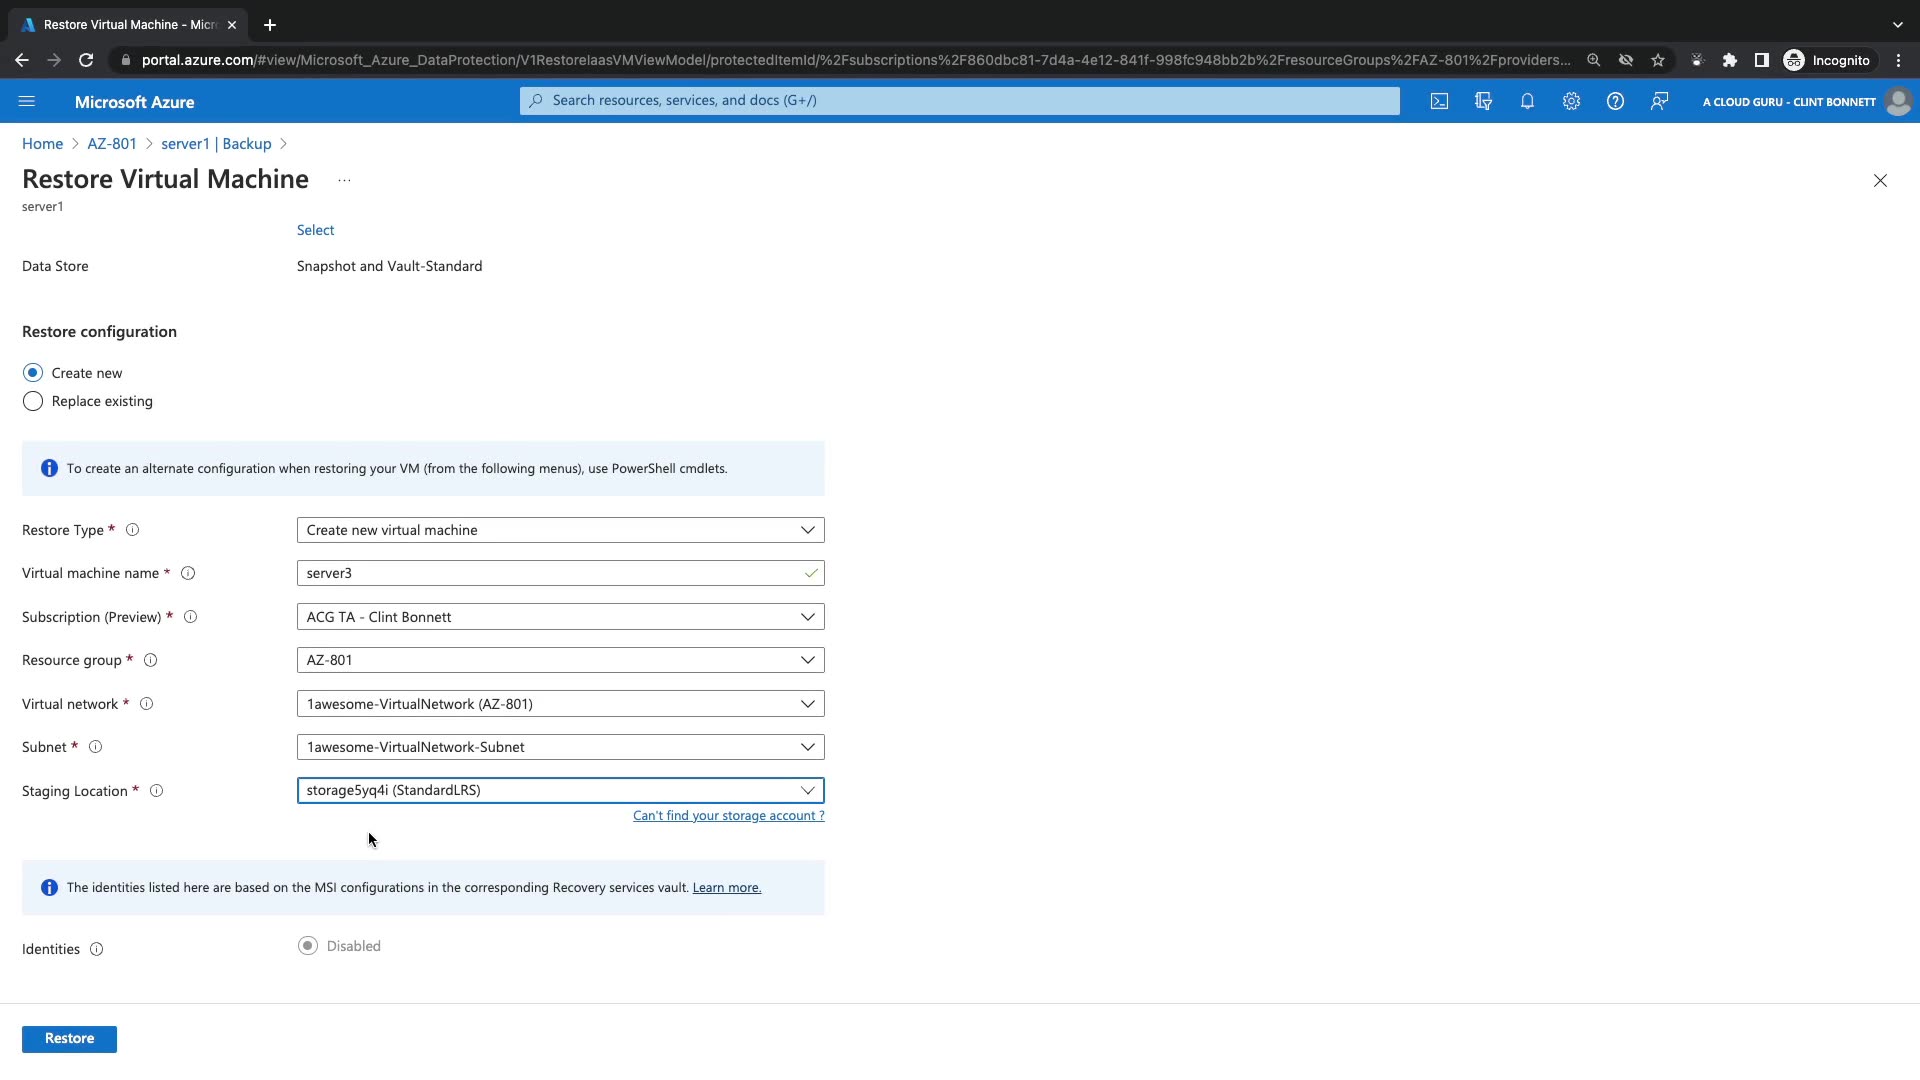Select the Create new radio option
This screenshot has width=1920, height=1080.
pyautogui.click(x=33, y=373)
